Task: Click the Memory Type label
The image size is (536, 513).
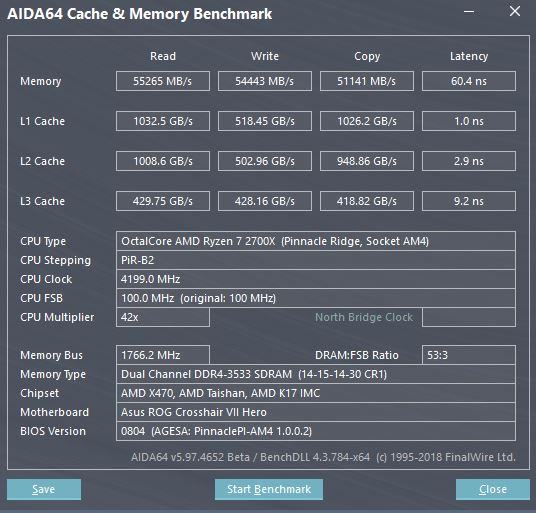Action: click(x=53, y=375)
